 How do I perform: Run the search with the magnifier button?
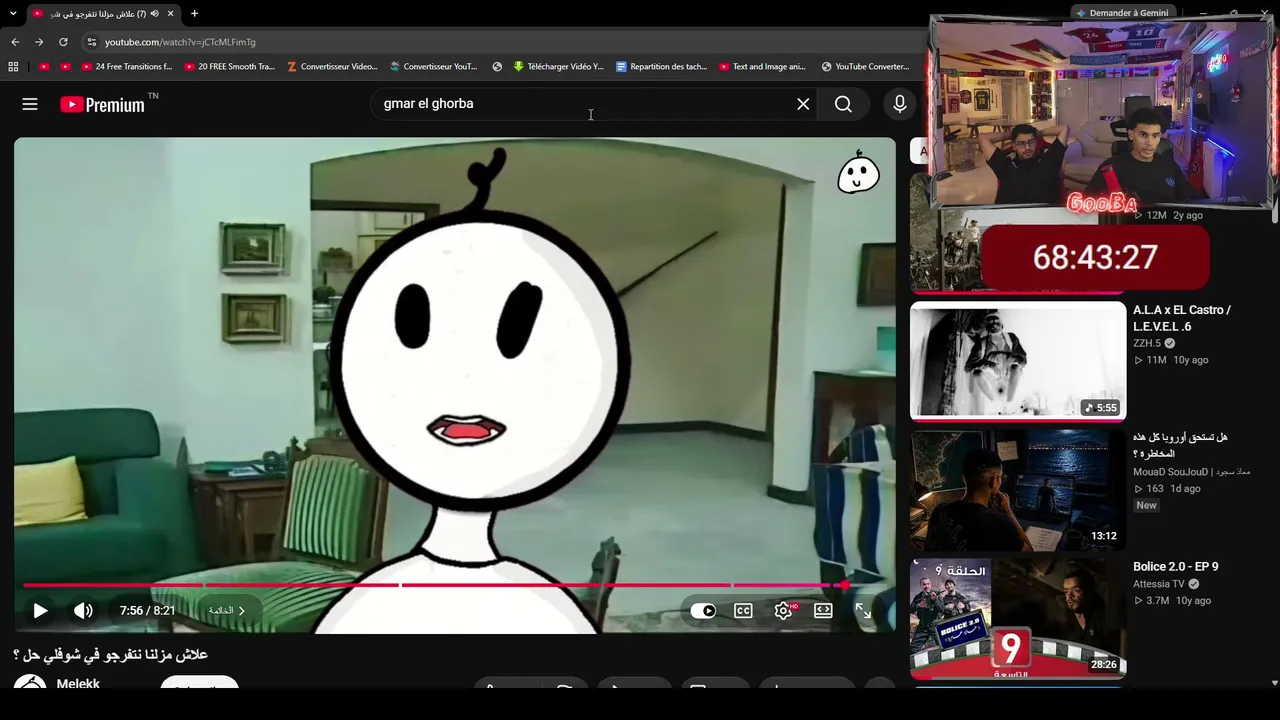(x=843, y=104)
